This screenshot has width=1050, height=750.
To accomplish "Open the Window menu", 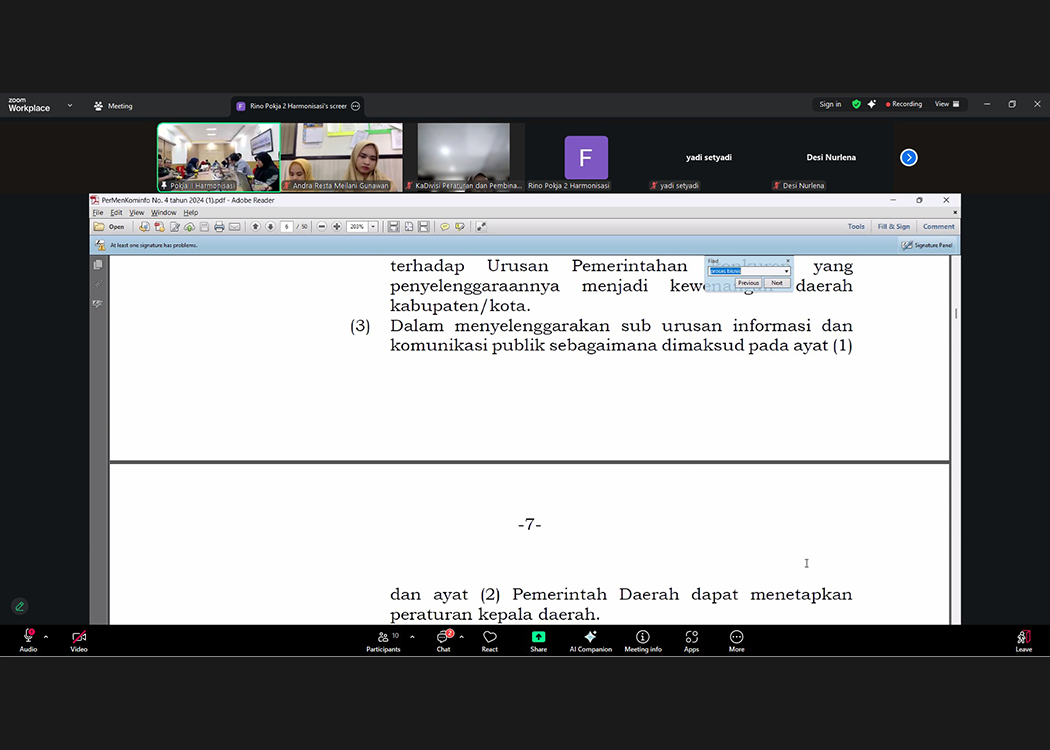I will [x=163, y=213].
